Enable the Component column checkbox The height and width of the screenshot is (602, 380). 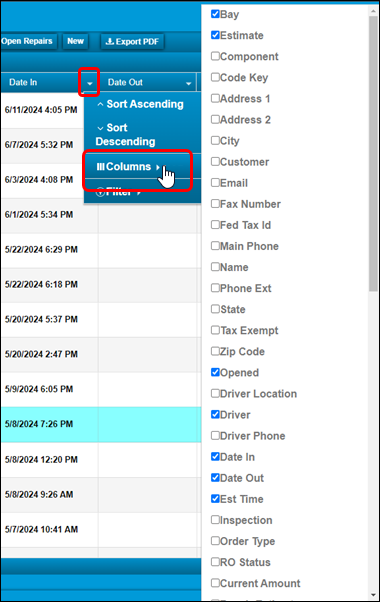coord(215,56)
